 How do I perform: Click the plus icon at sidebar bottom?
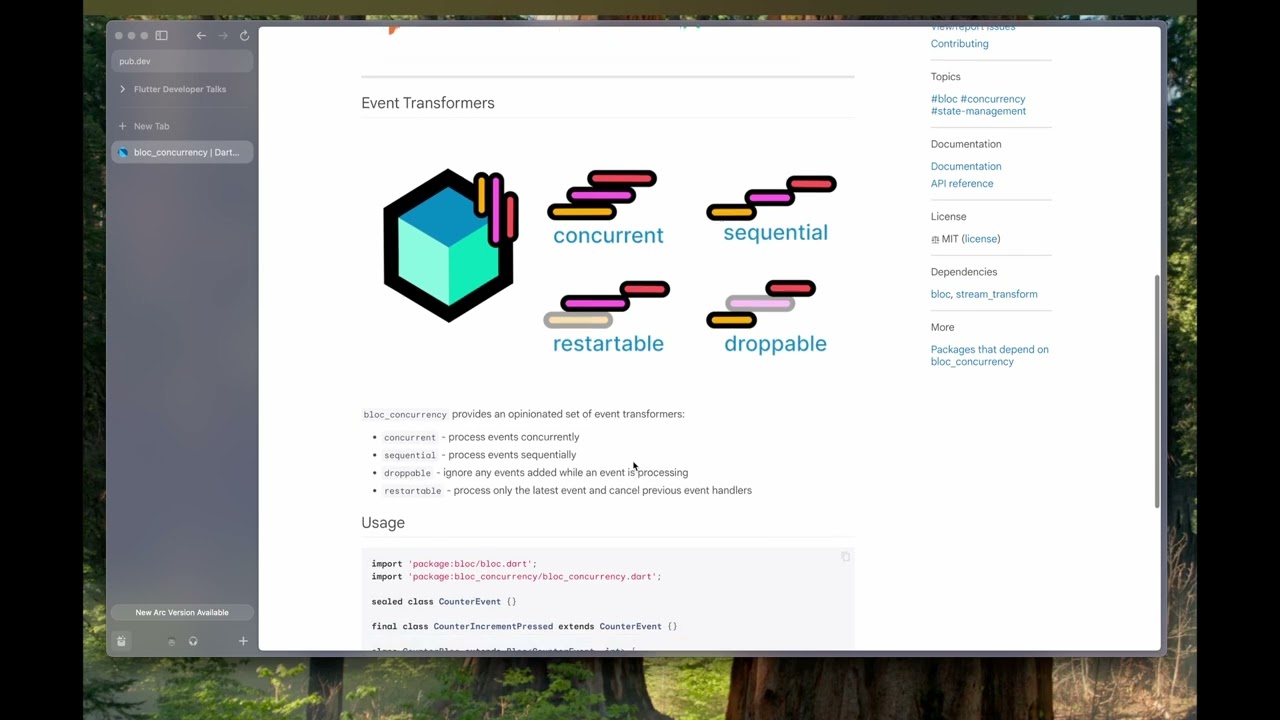(x=243, y=641)
